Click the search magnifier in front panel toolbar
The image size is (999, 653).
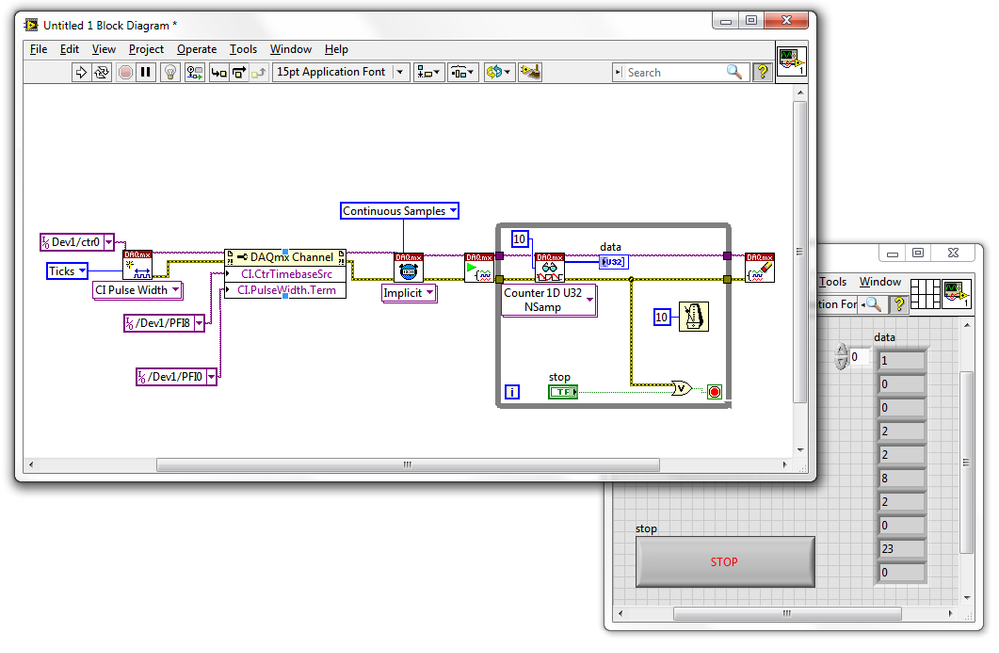[873, 305]
